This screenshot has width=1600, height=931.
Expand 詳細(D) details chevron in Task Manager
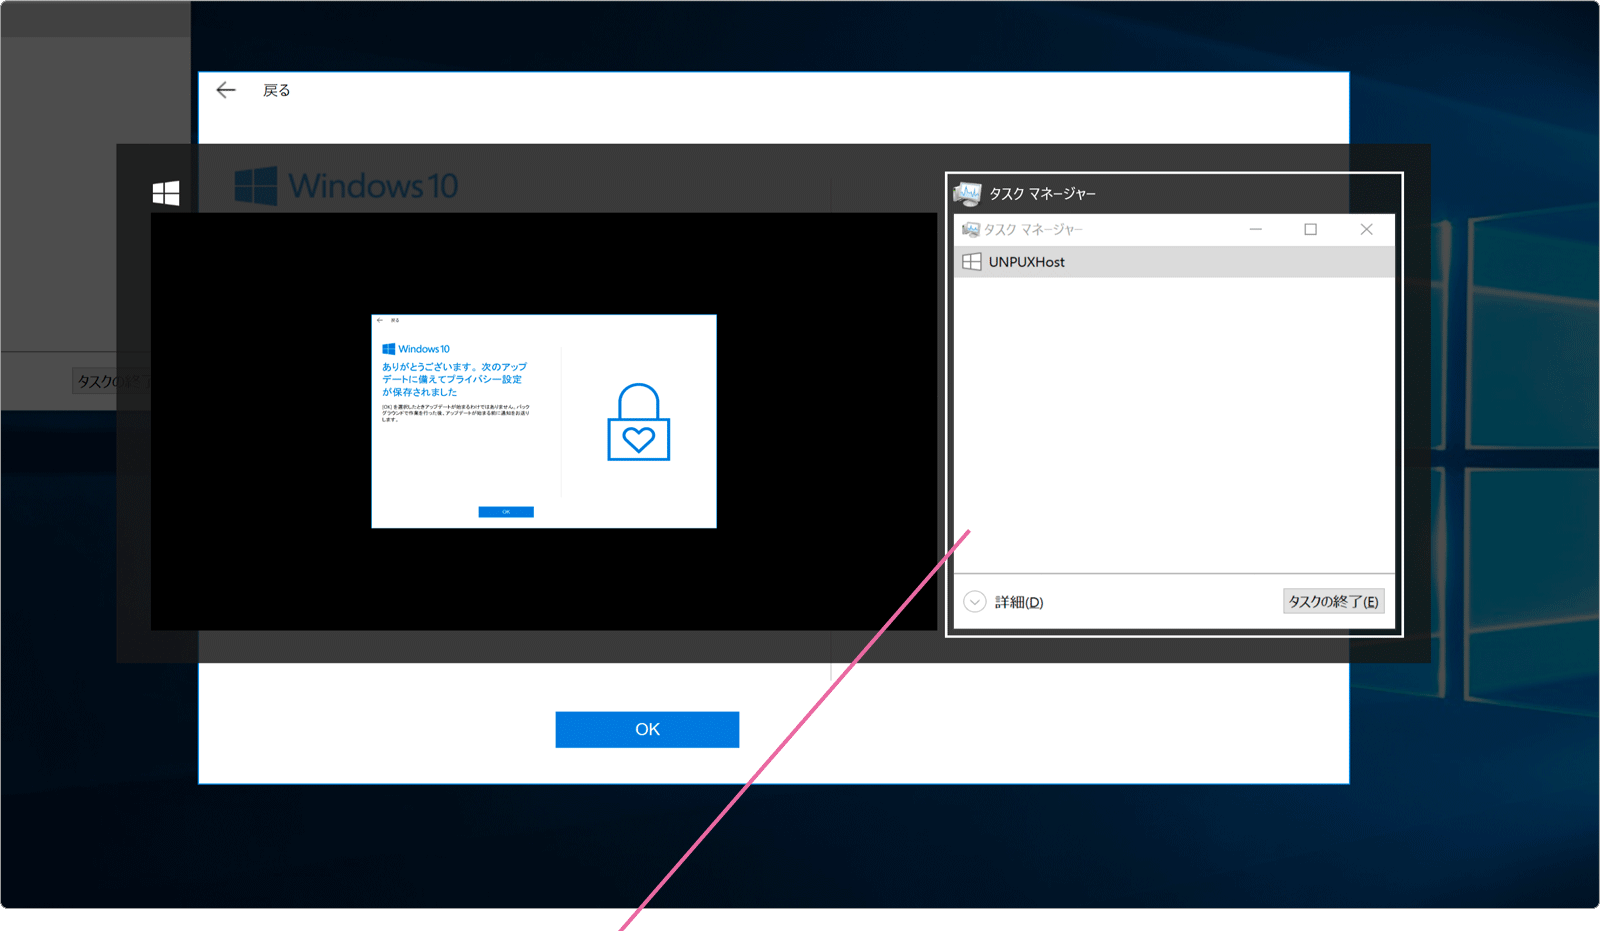(x=975, y=602)
